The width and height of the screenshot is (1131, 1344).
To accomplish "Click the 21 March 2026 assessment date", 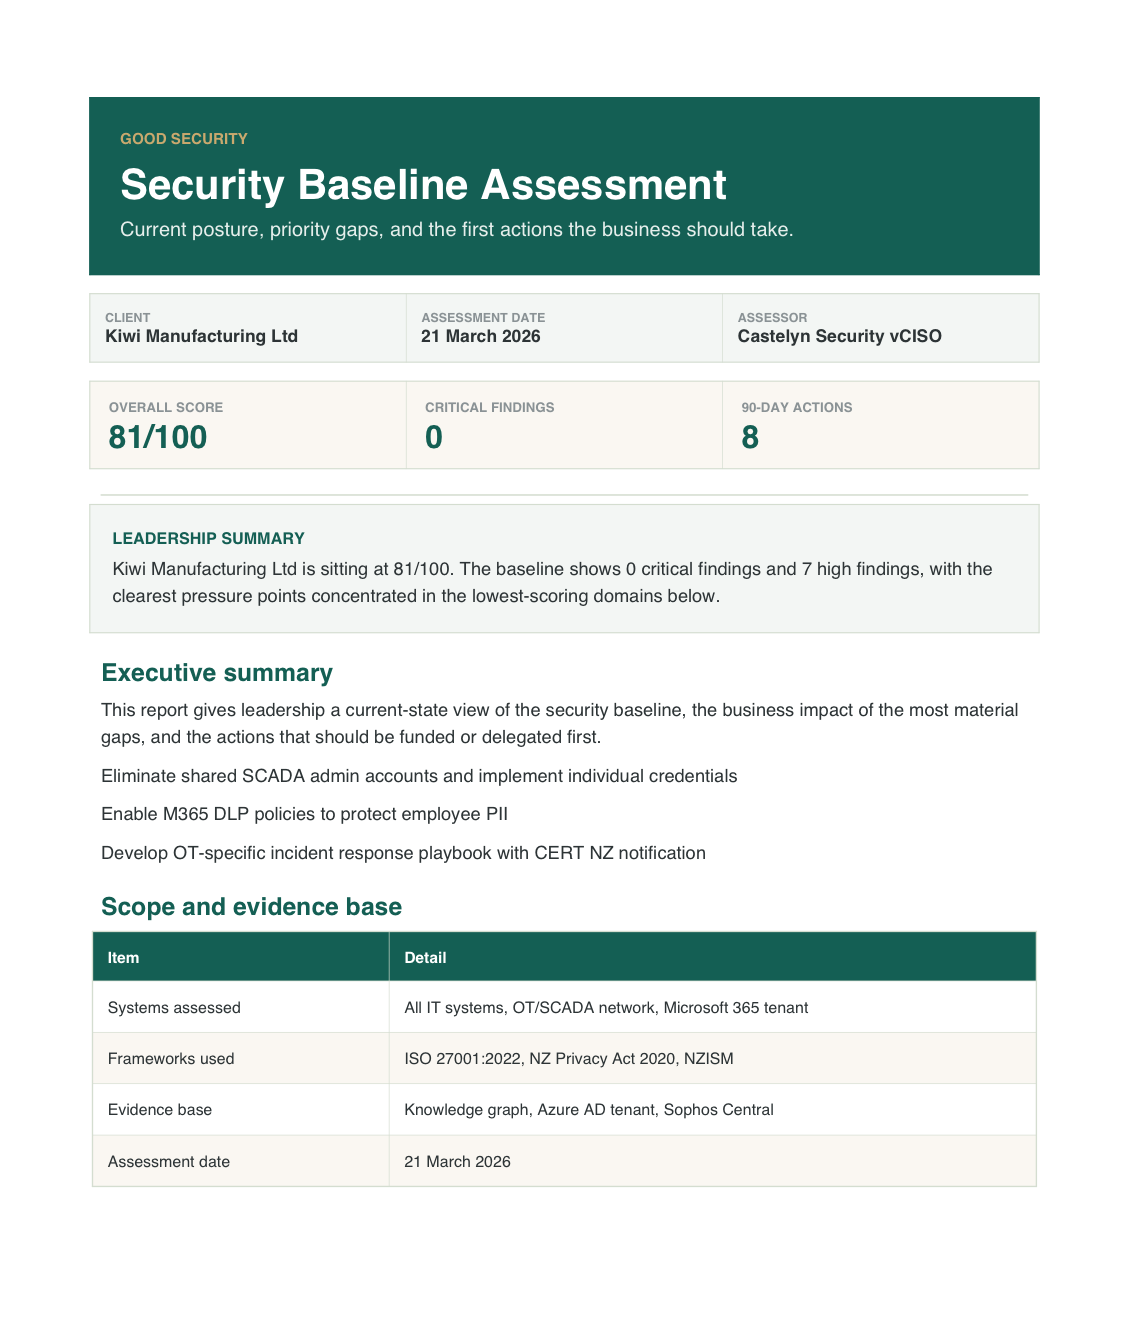I will click(x=481, y=336).
